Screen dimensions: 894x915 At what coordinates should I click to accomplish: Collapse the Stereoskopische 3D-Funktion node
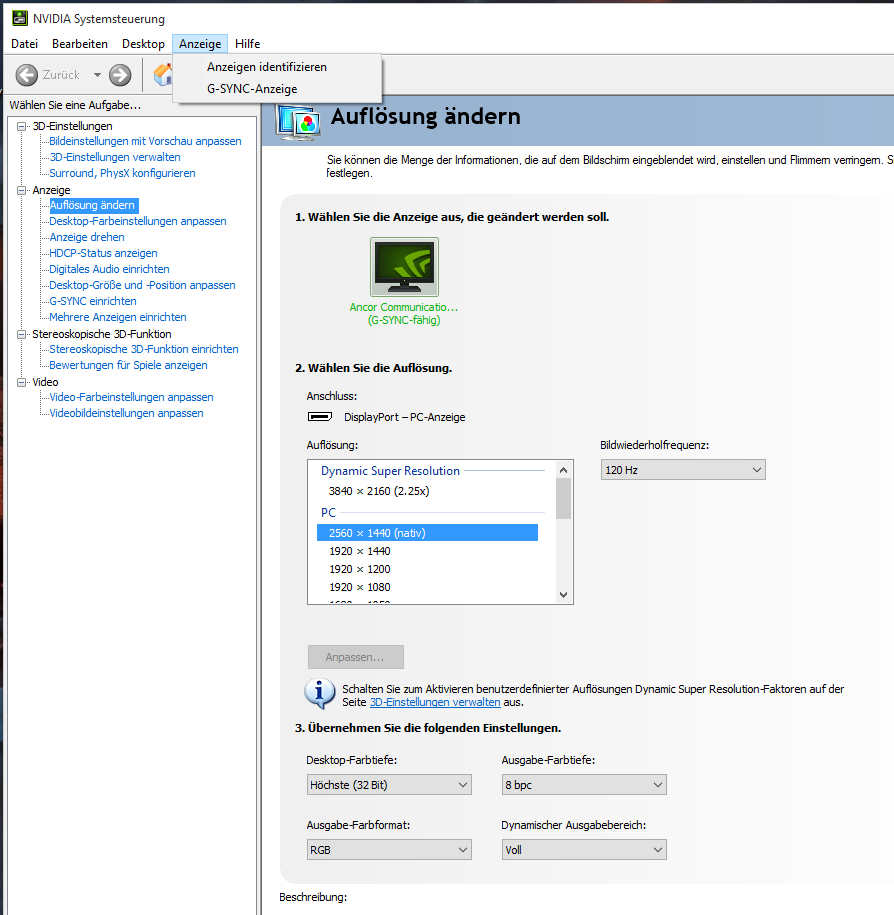22,334
